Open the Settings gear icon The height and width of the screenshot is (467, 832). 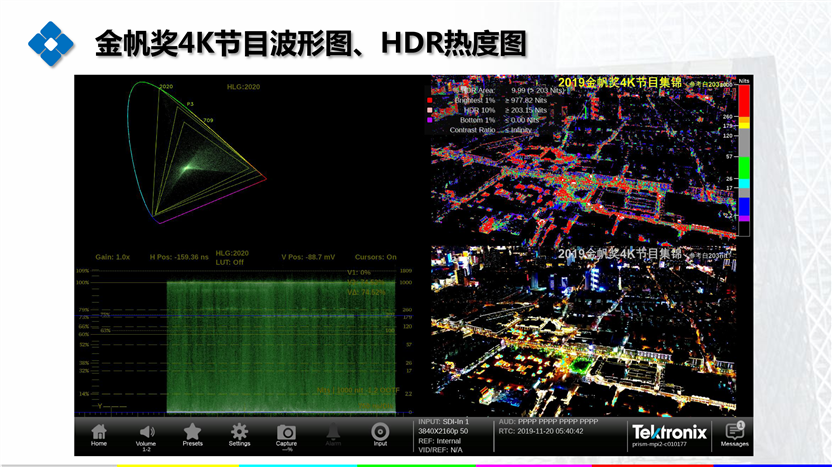(239, 433)
